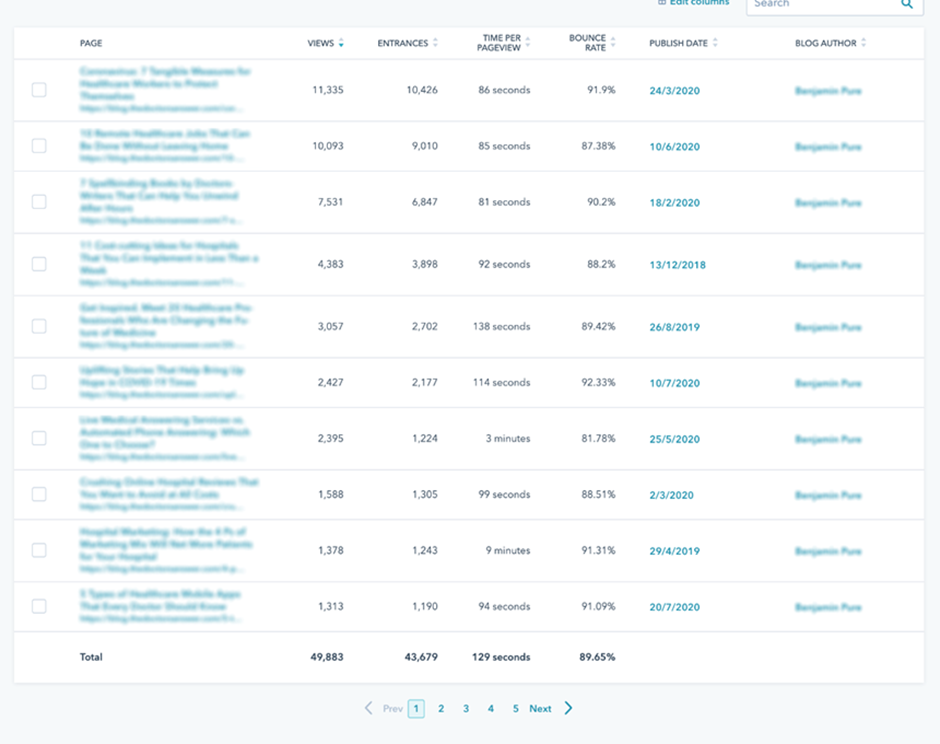Open the 13/12/2018 publish date link
The image size is (940, 744).
coord(677,265)
